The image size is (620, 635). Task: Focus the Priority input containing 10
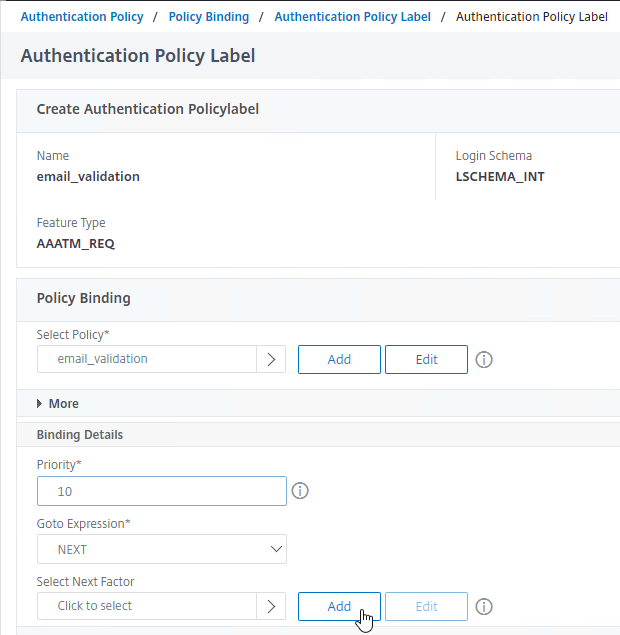162,491
